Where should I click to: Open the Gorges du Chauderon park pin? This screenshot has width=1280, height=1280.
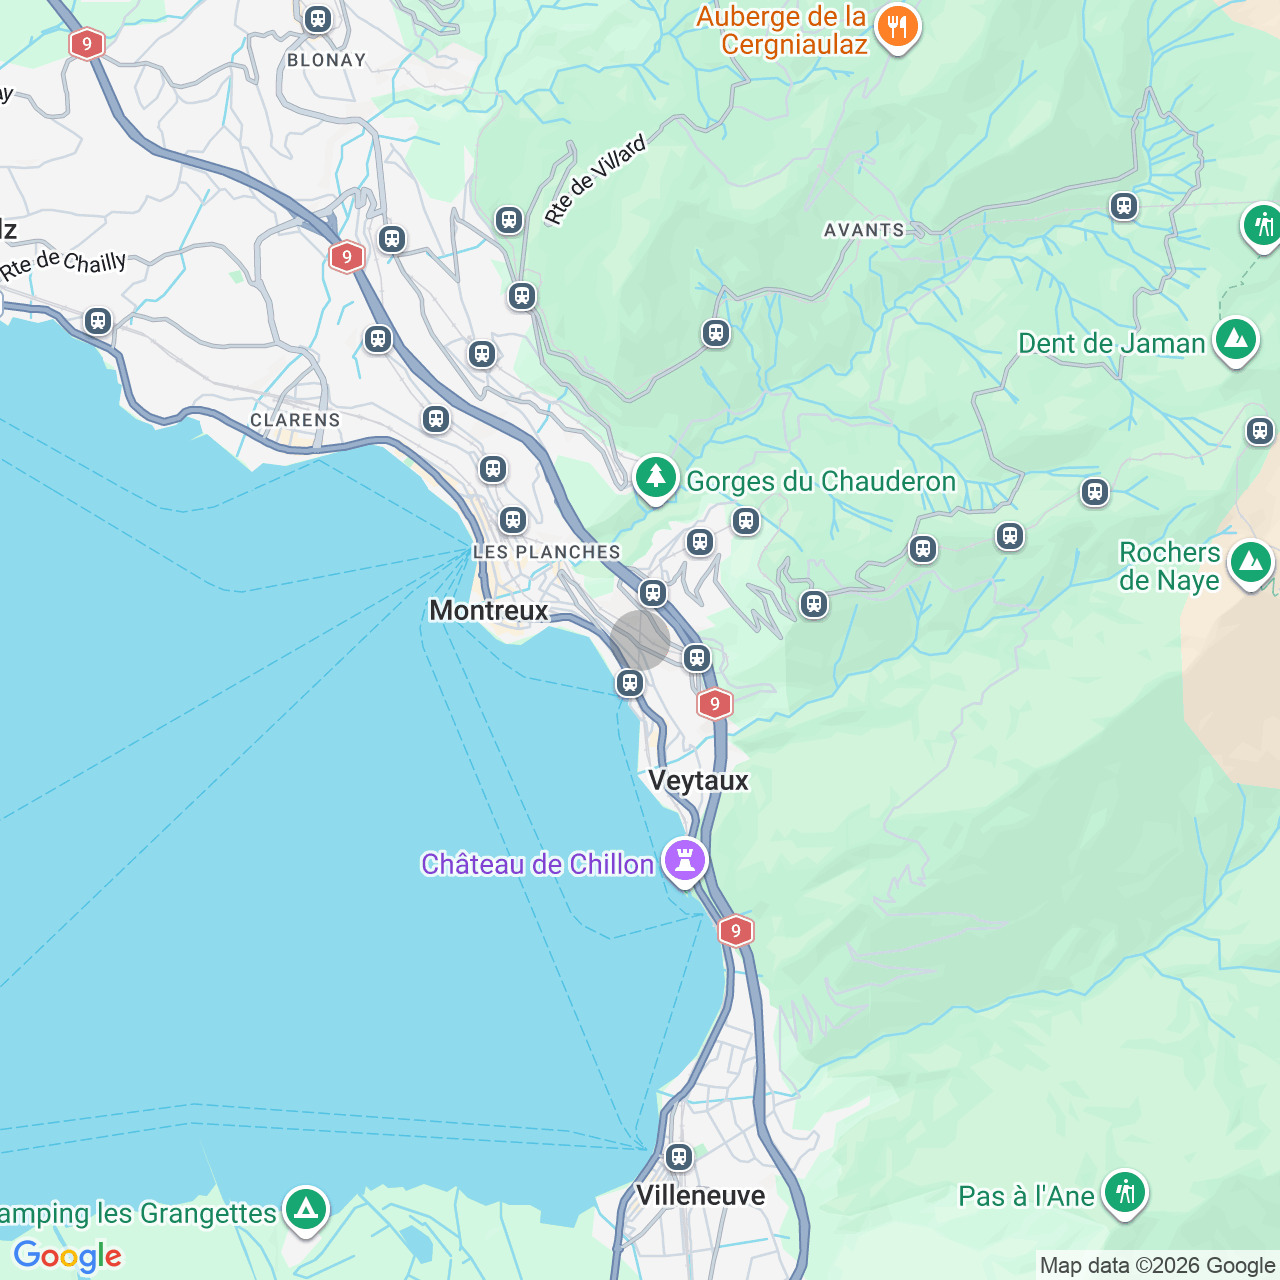click(656, 479)
